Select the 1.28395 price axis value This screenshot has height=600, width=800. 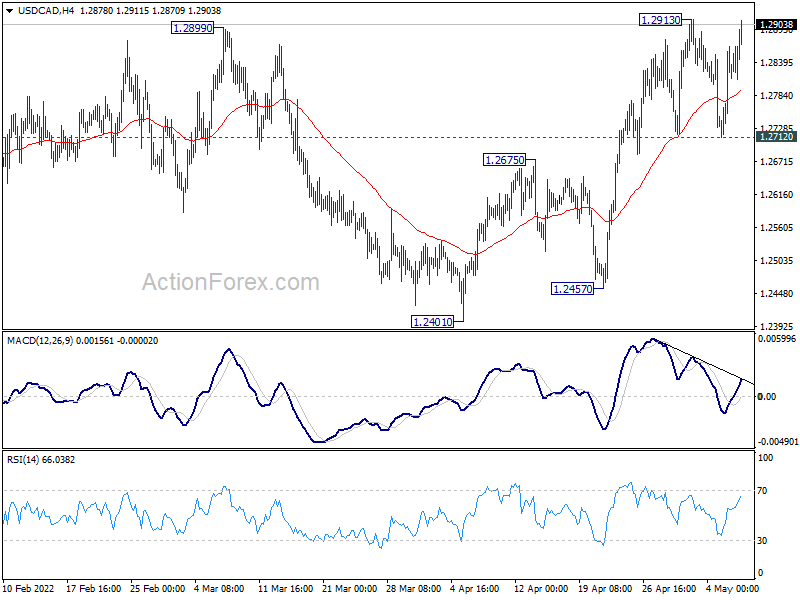777,63
